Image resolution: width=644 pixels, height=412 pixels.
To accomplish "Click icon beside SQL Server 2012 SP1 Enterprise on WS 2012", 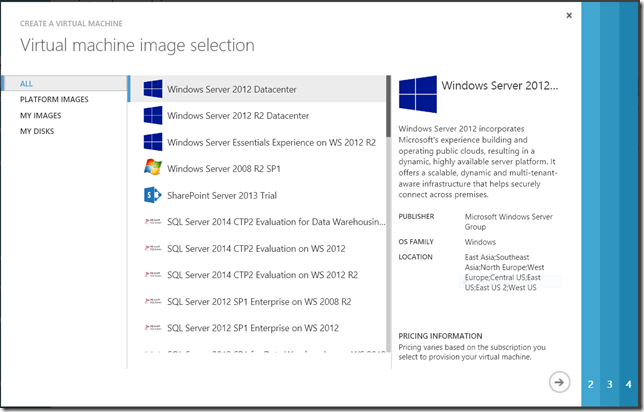I will point(153,327).
